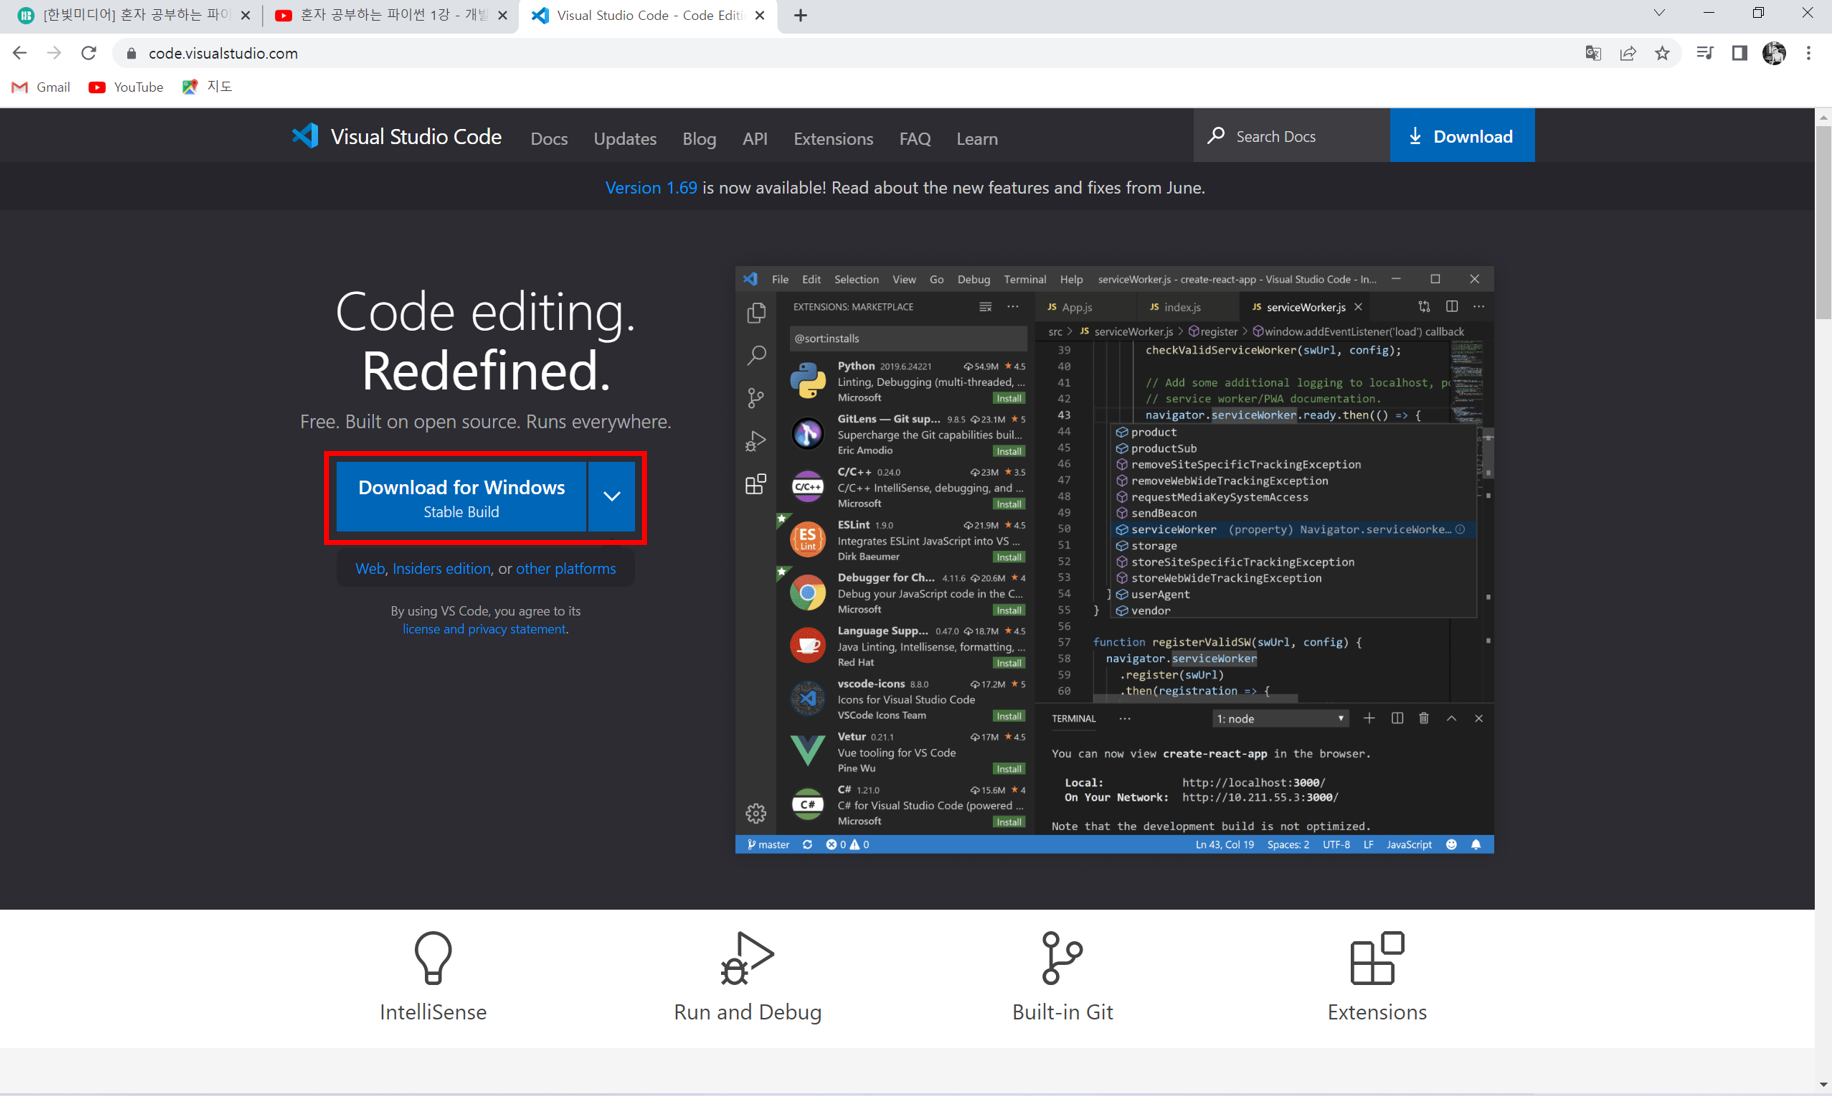
Task: Bookmark this page with star icon
Action: (1662, 53)
